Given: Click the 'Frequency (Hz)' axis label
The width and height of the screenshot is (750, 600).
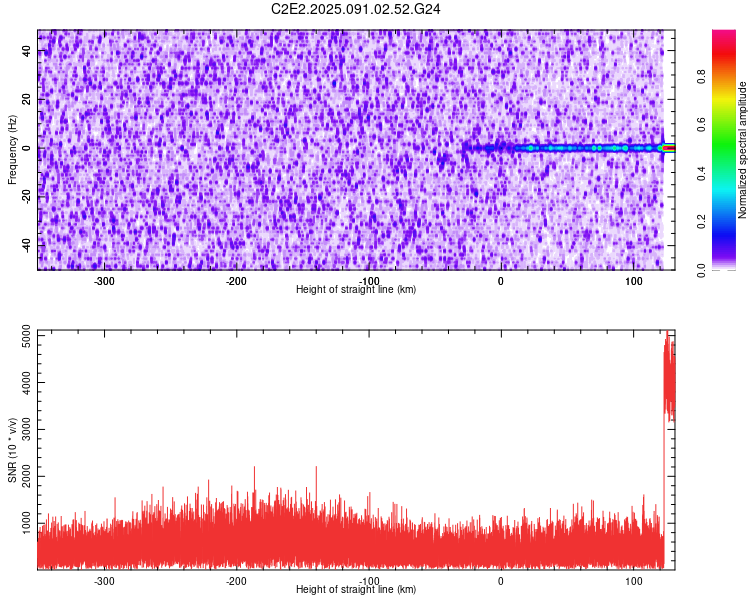Looking at the screenshot, I should (12, 150).
